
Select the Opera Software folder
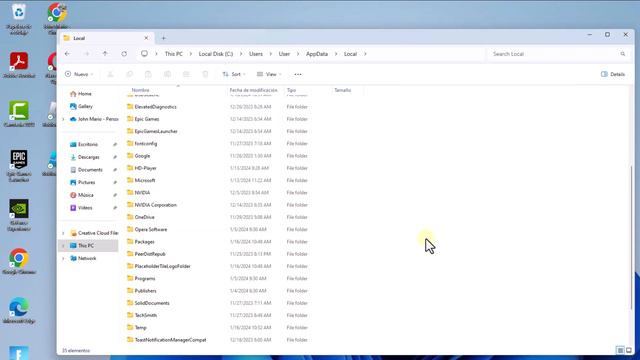[x=151, y=229]
